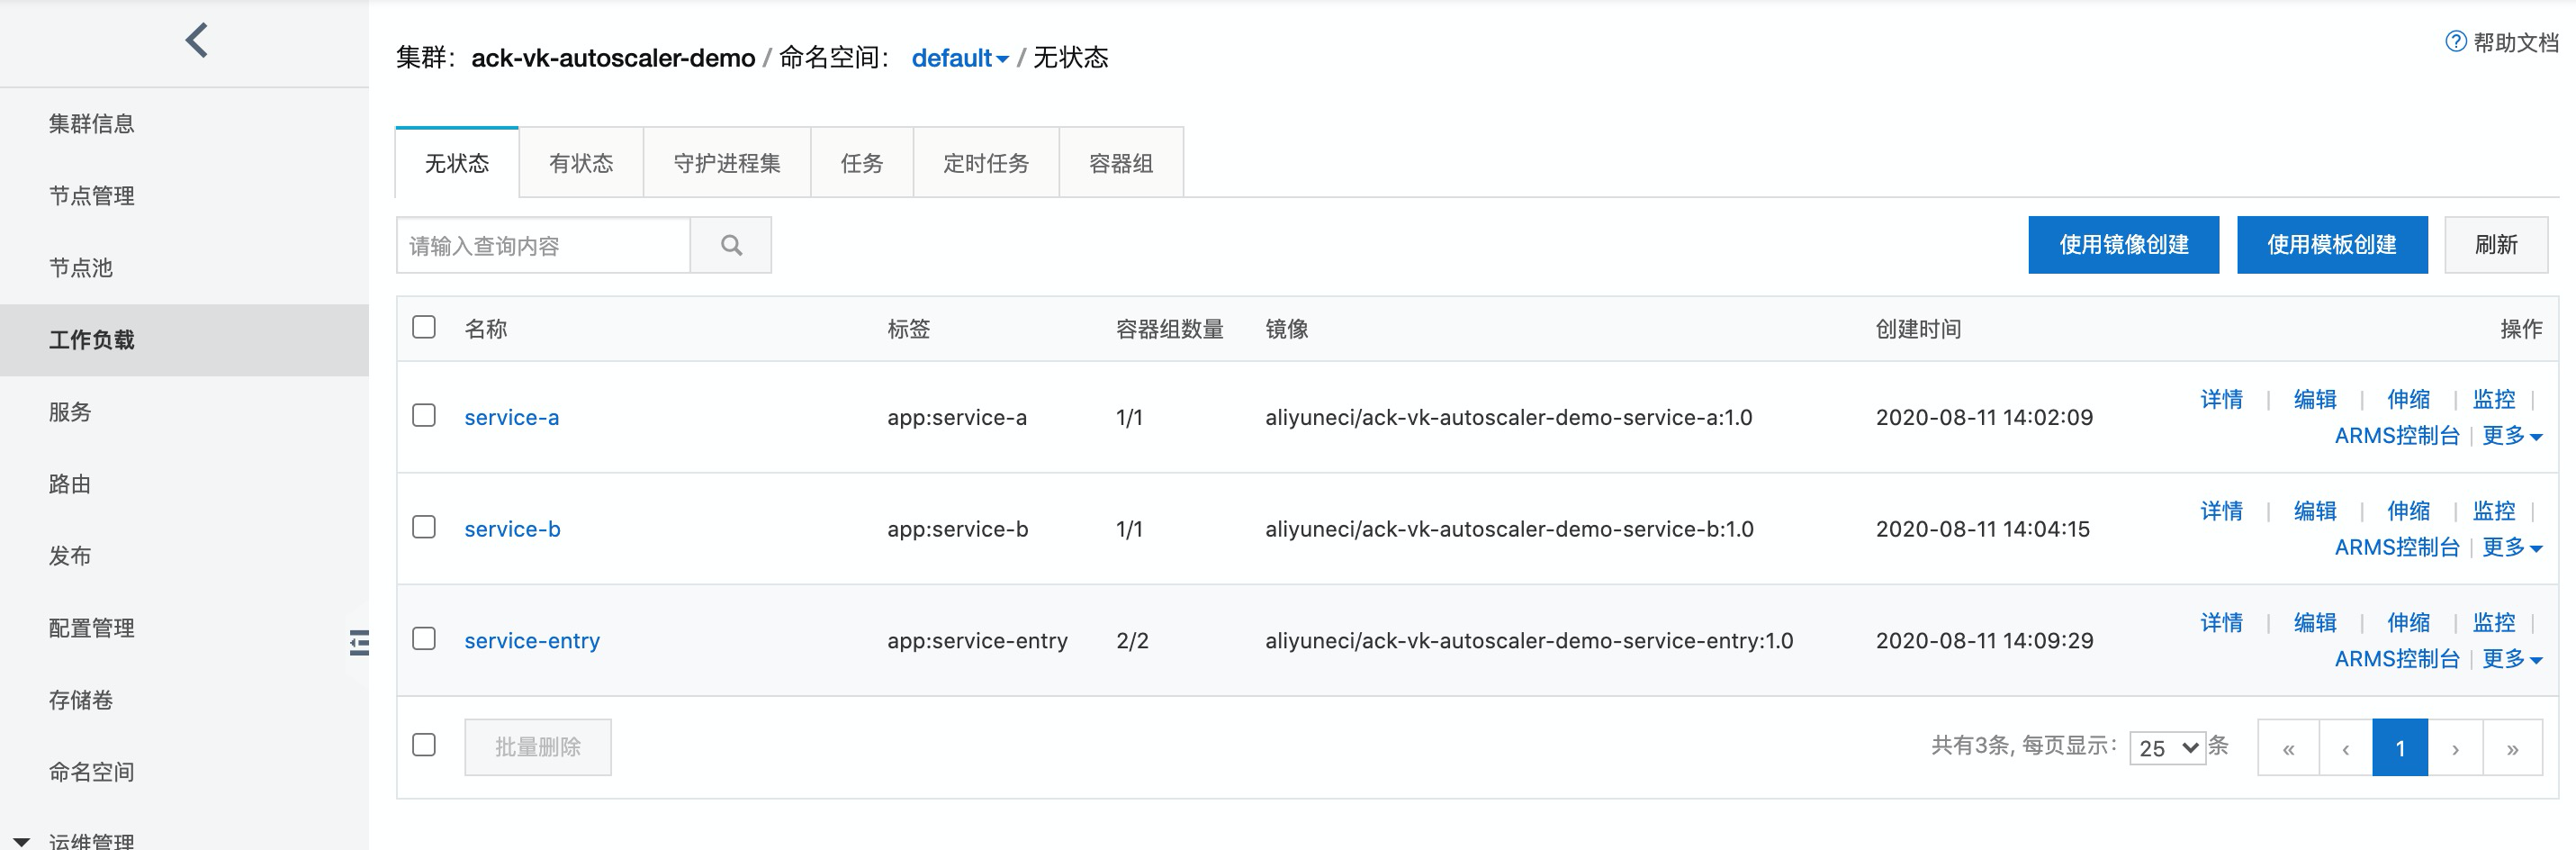Viewport: 2576px width, 850px height.
Task: Click 使用镜像创建 button
Action: tap(2123, 245)
